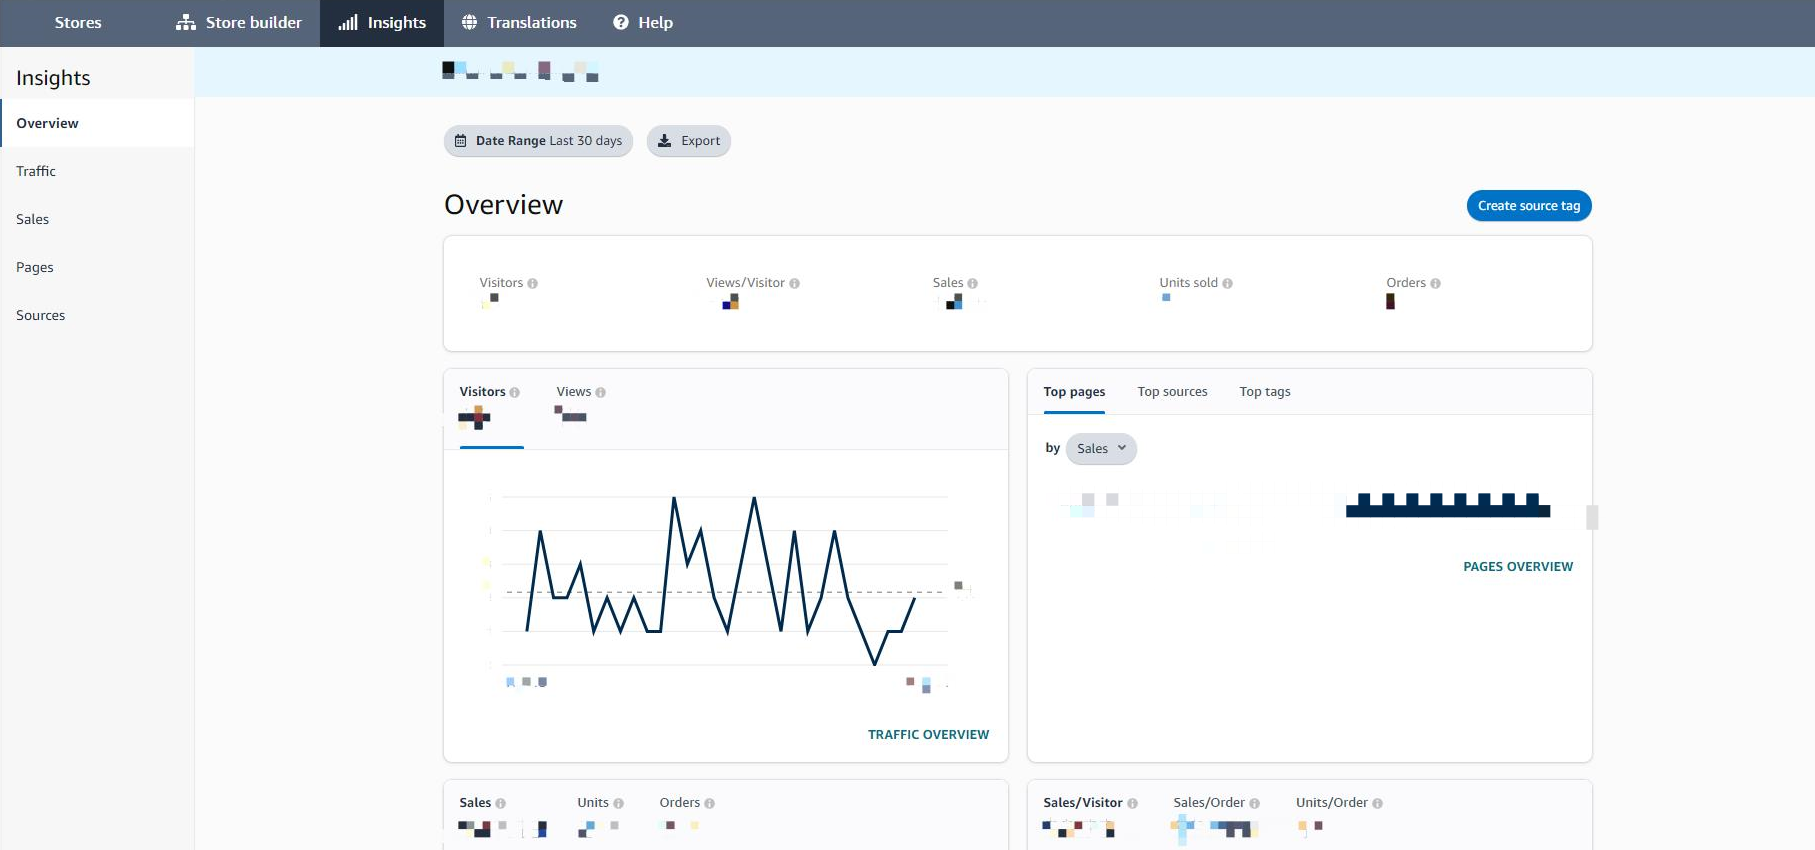Expand the by Sales dropdown
The width and height of the screenshot is (1815, 850).
click(1101, 449)
